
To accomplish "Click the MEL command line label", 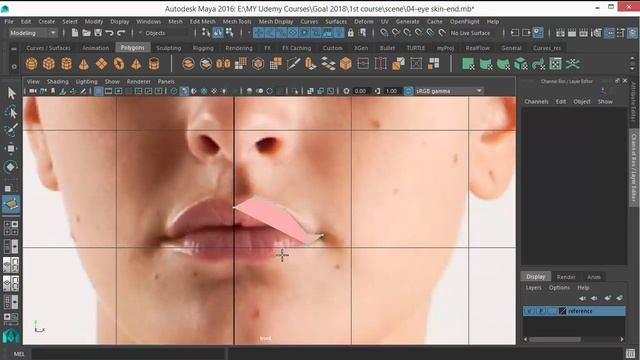I will [x=19, y=354].
